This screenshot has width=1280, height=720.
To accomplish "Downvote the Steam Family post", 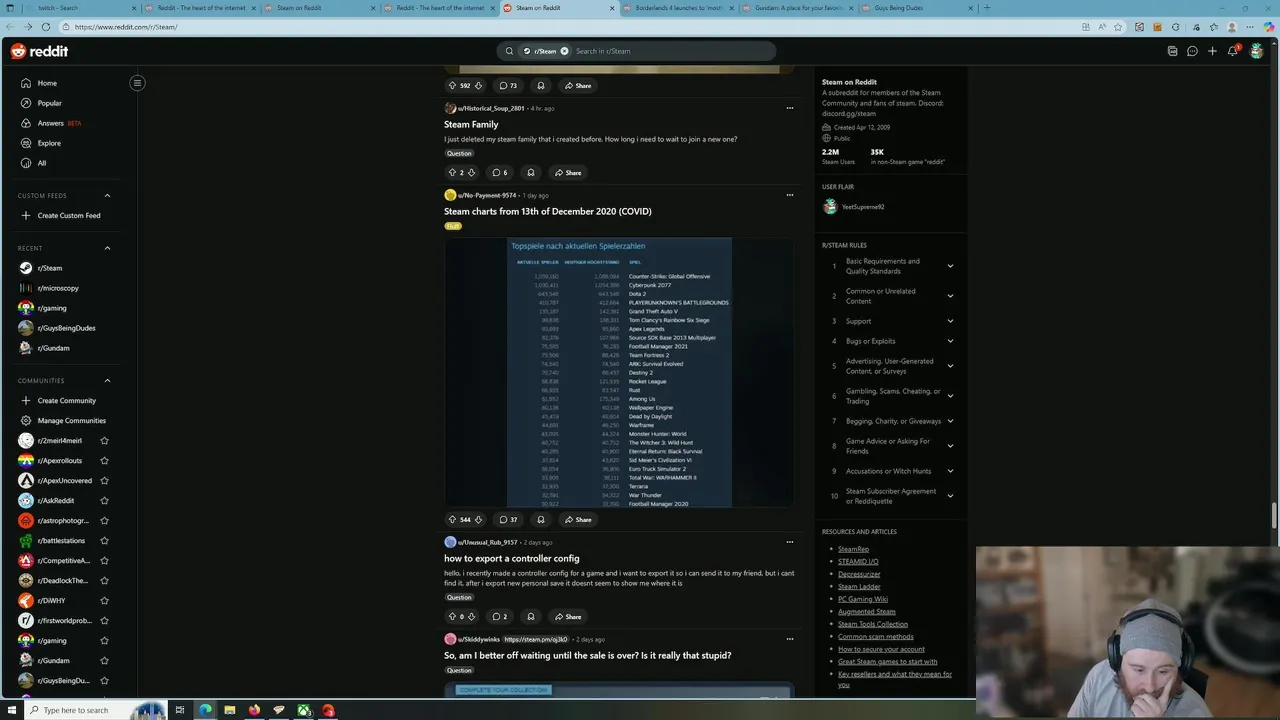I will [x=471, y=172].
